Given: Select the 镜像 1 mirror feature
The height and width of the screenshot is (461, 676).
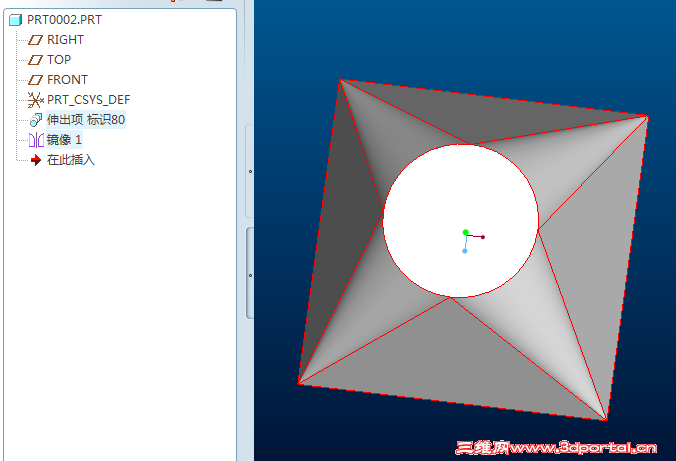Looking at the screenshot, I should point(64,140).
